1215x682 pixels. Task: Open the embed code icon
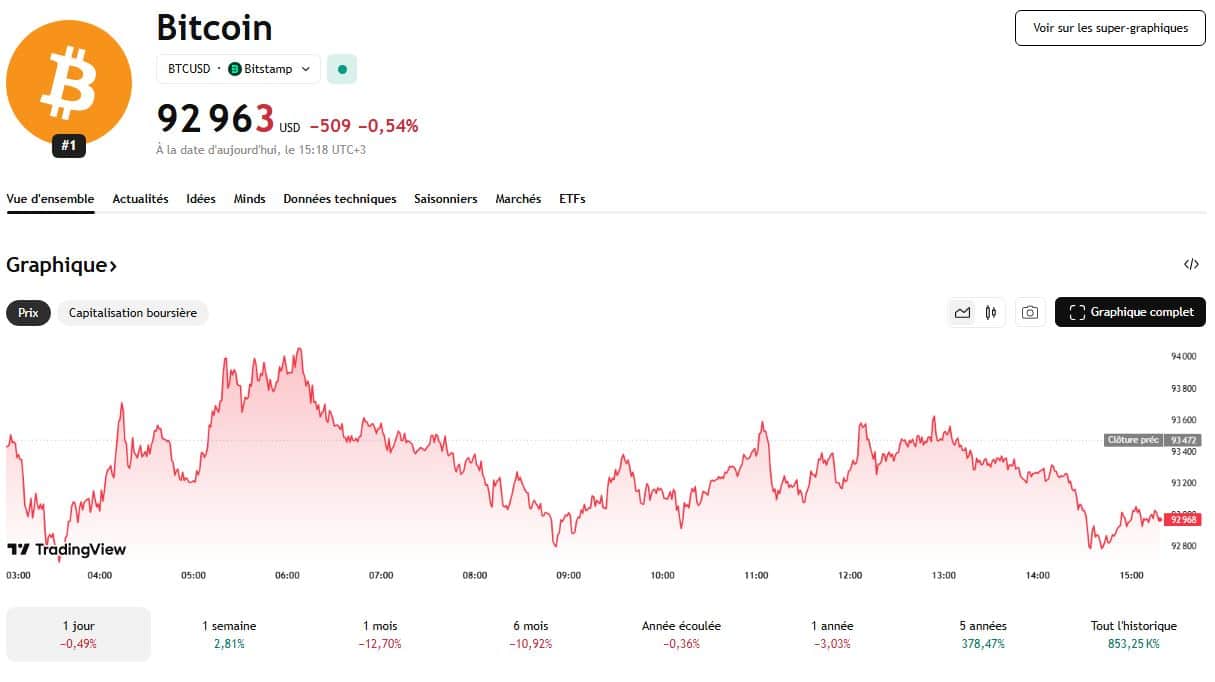coord(1191,265)
